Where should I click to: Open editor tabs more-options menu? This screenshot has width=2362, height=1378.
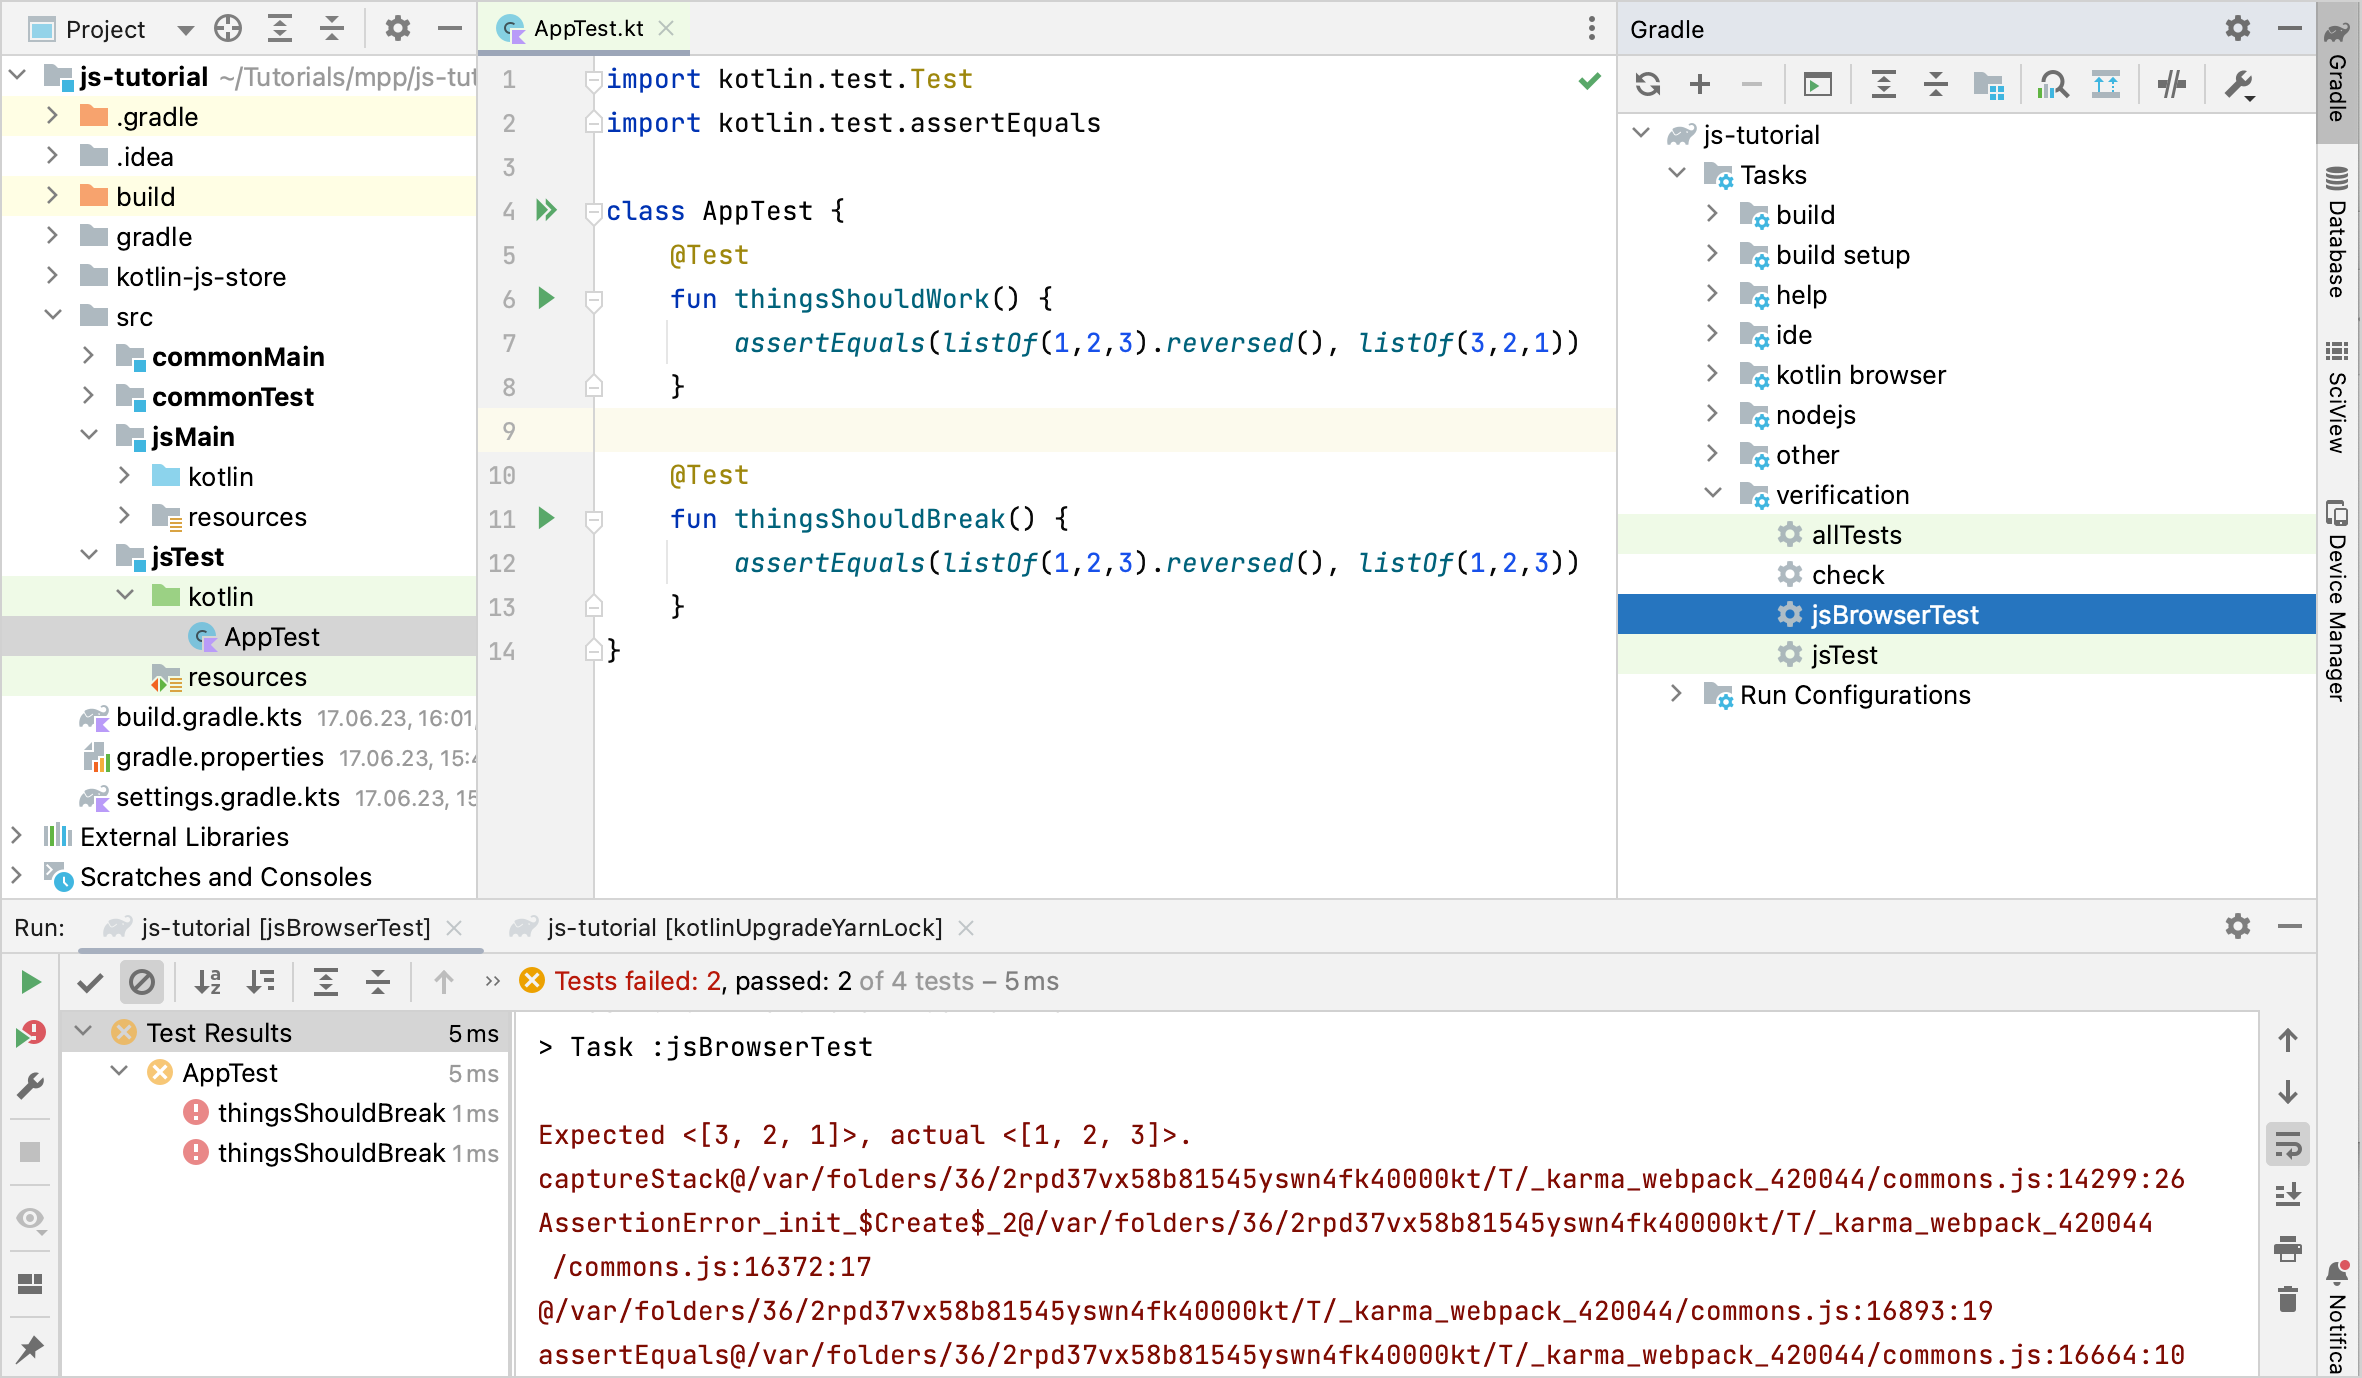tap(1592, 28)
